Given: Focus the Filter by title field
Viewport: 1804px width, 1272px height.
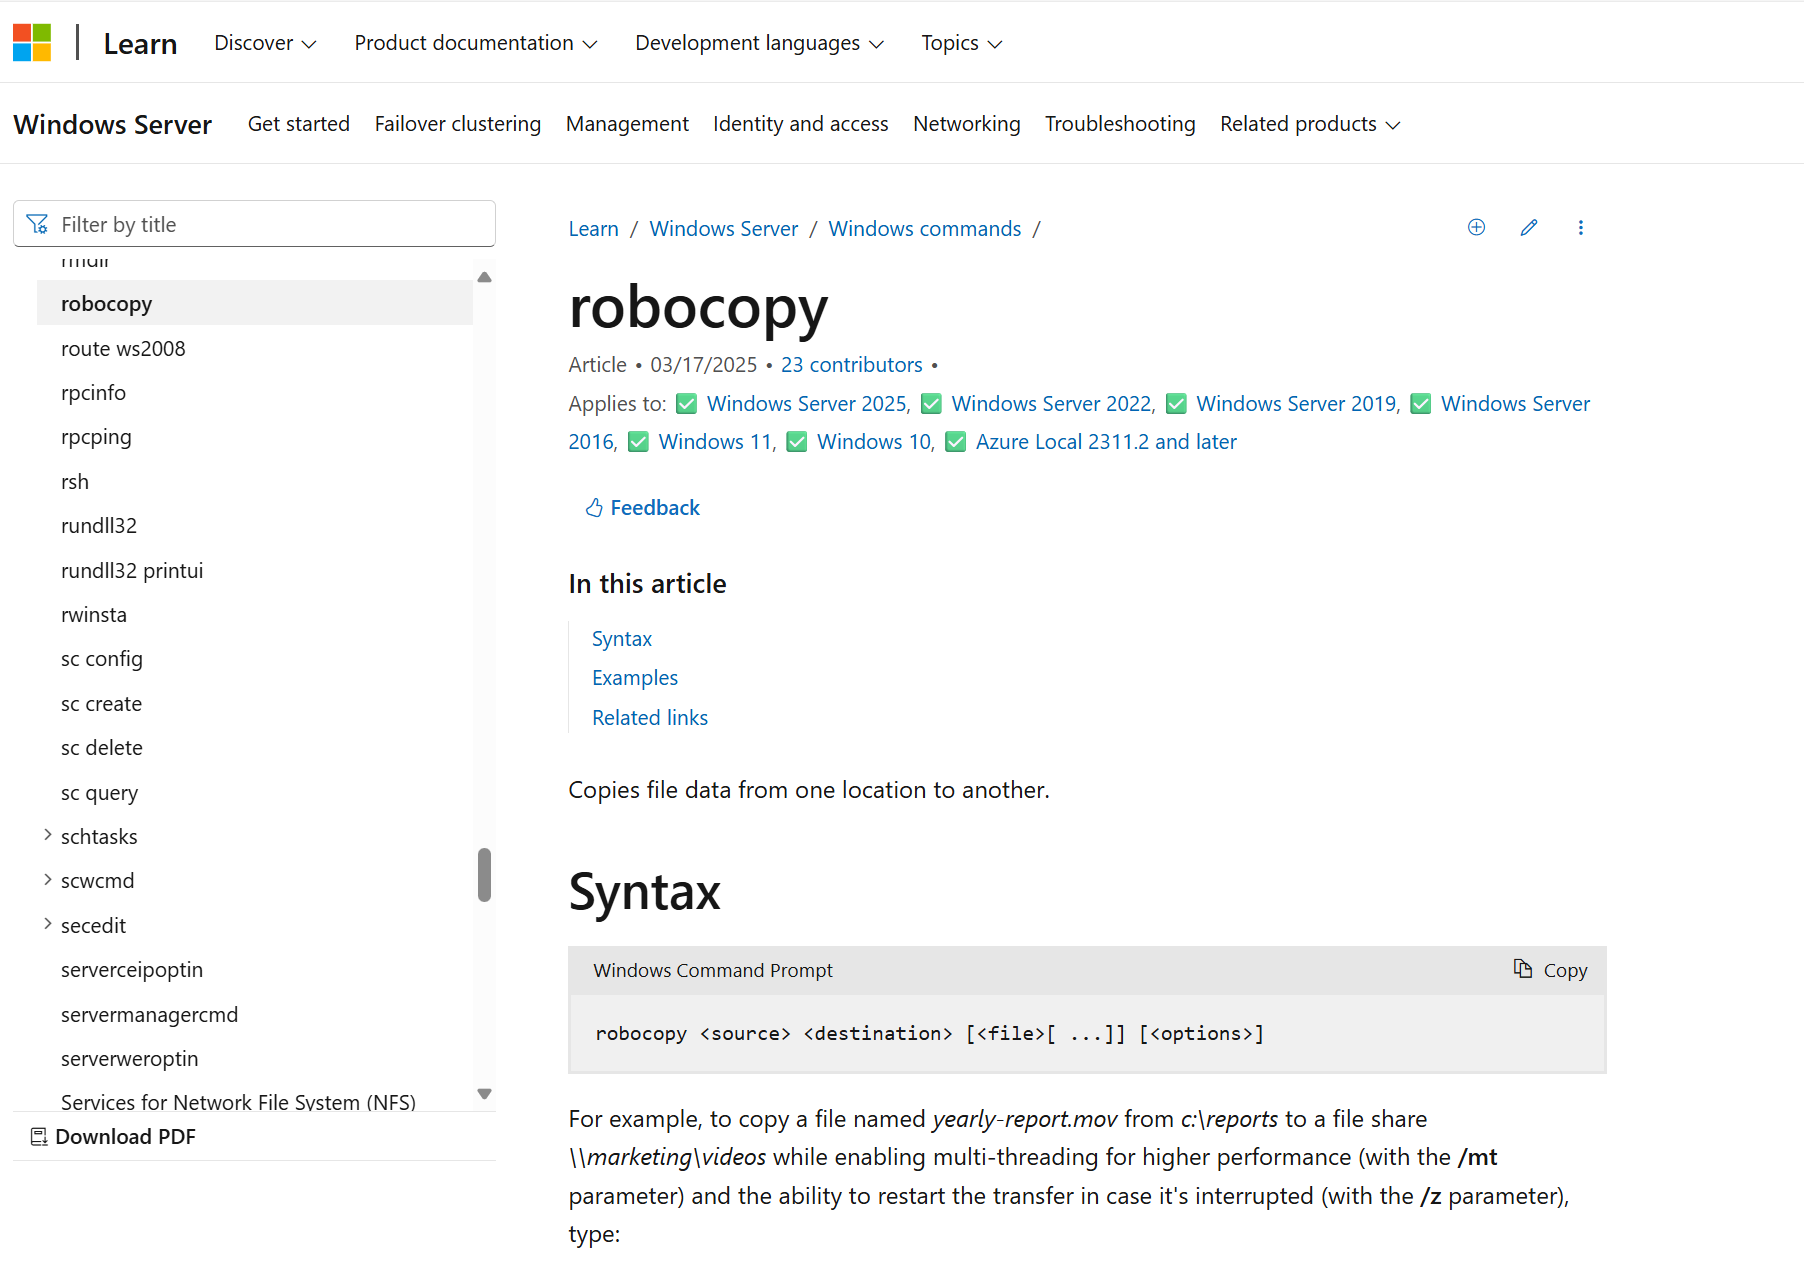Looking at the screenshot, I should tap(254, 224).
